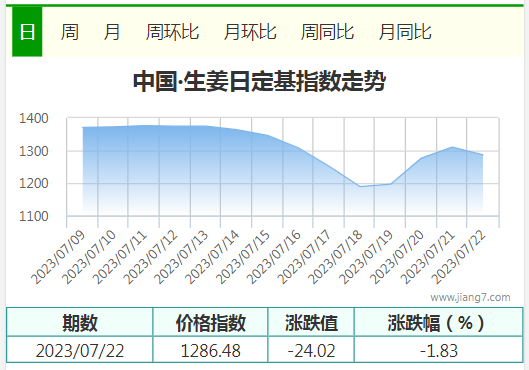Click the 价格指数 column header

click(210, 322)
